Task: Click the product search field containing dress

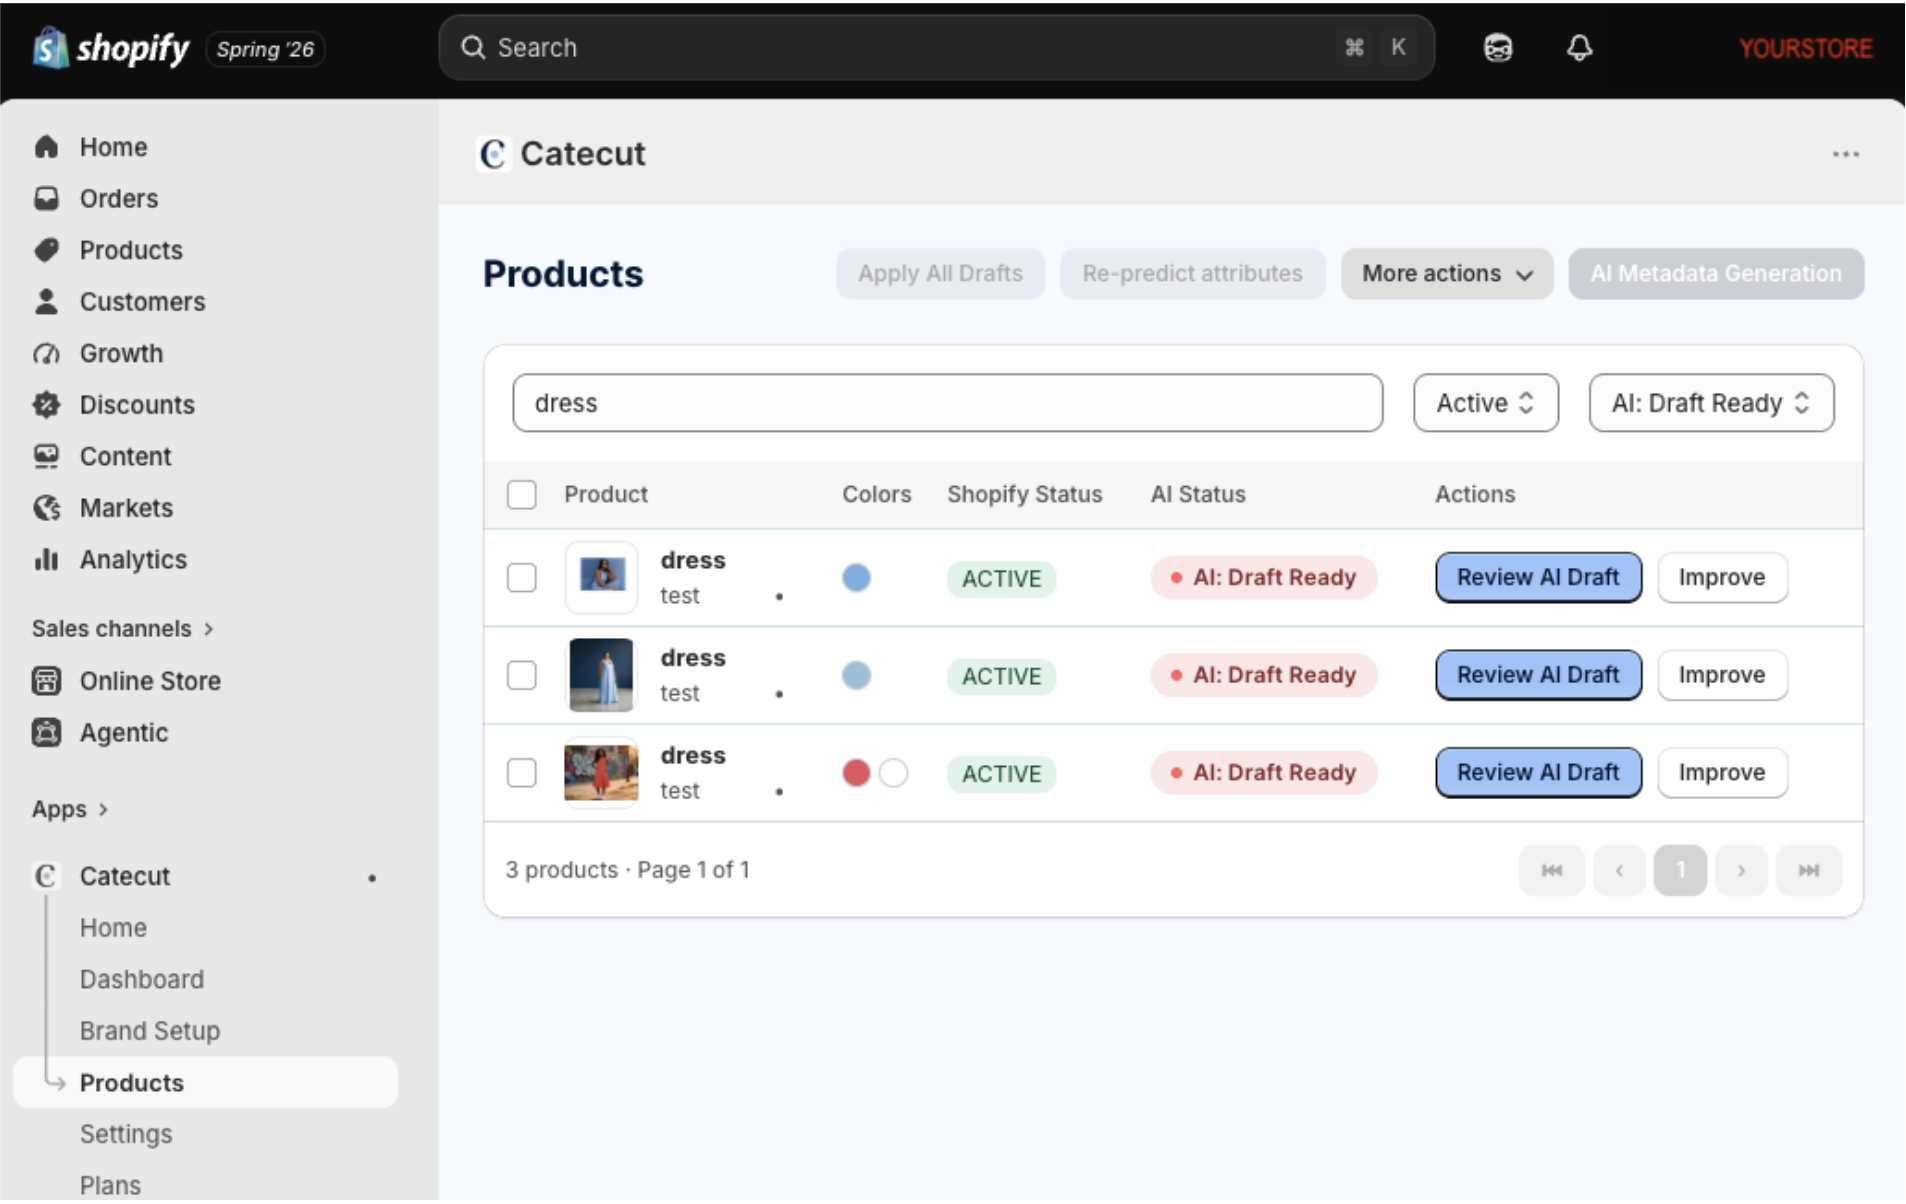Action: point(947,403)
